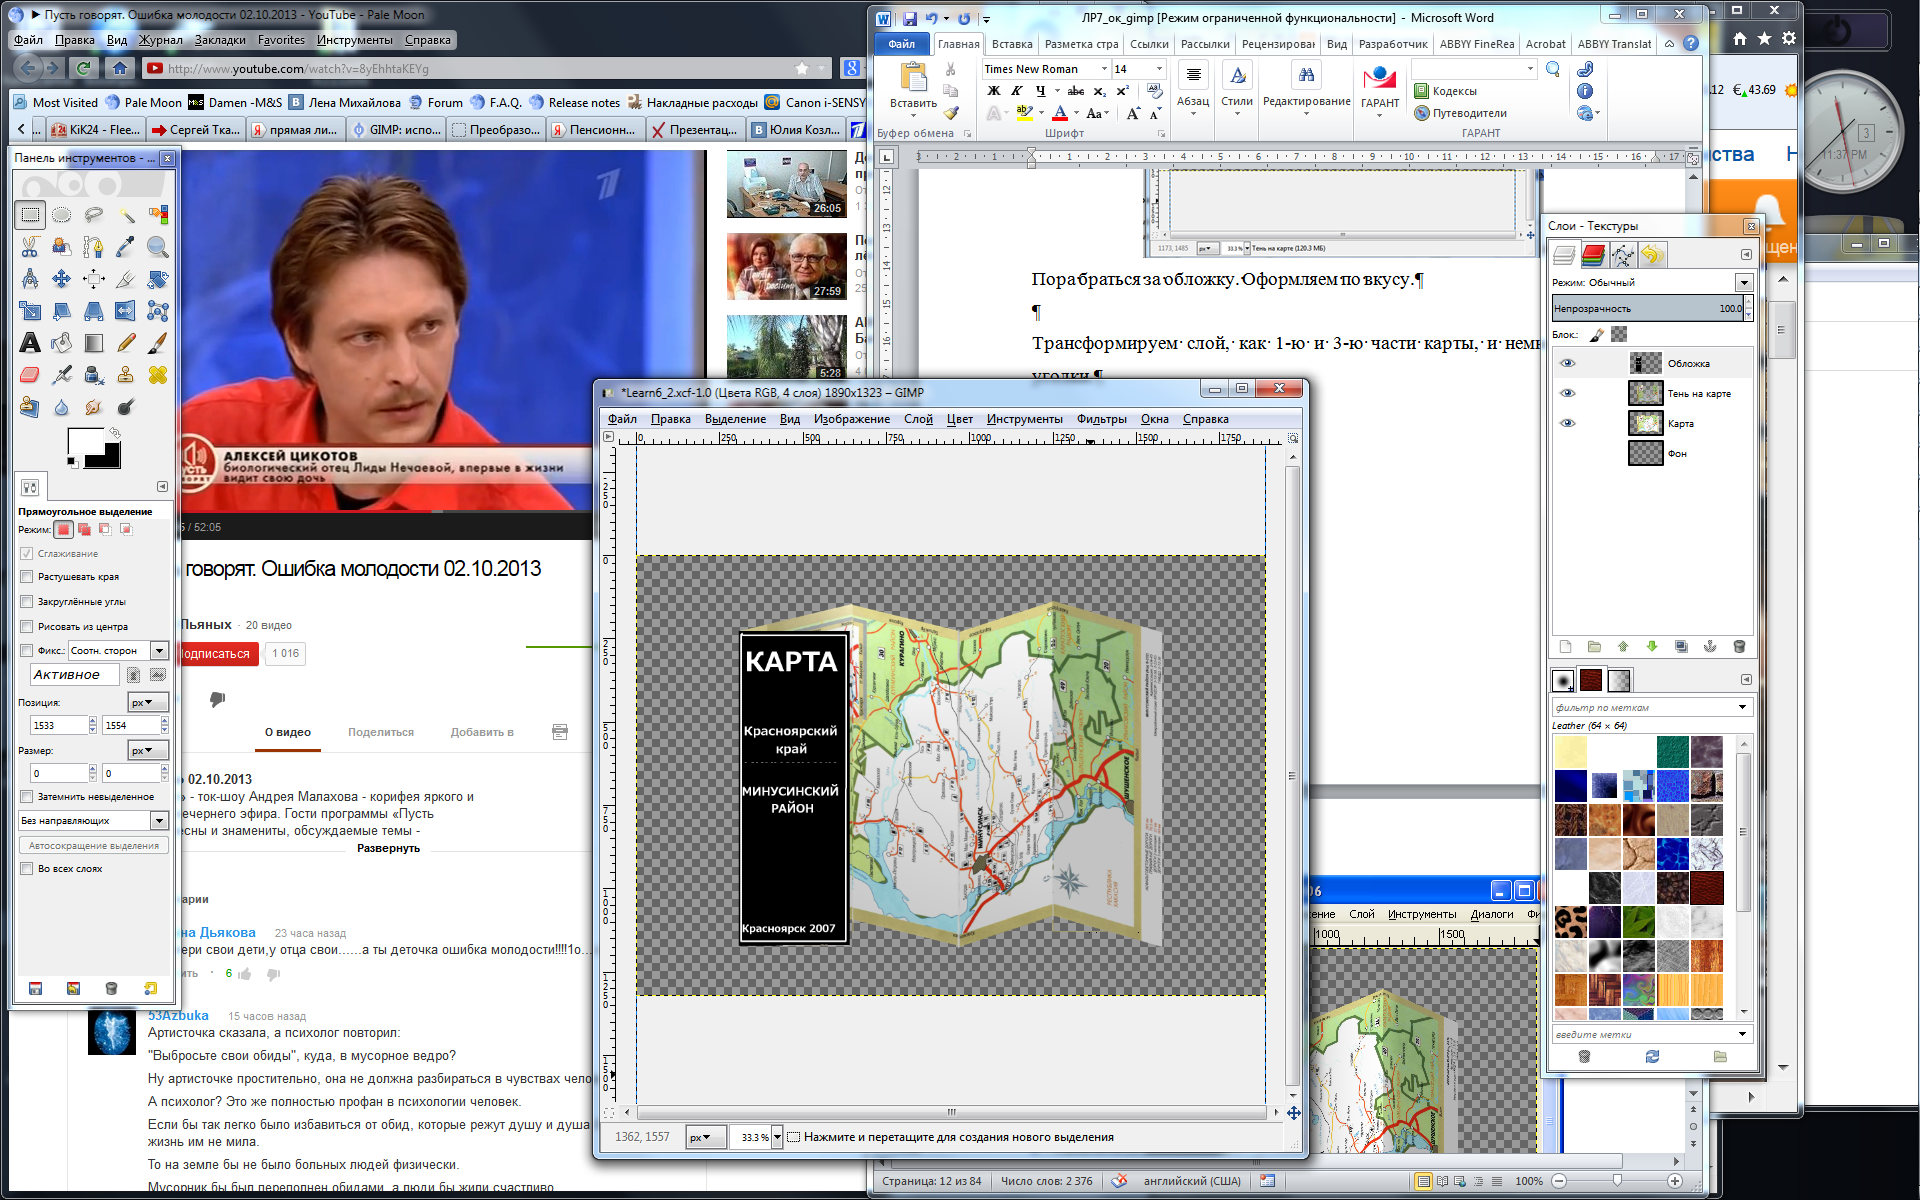The height and width of the screenshot is (1200, 1920).
Task: Open Закладки menu in Pale Moon
Action: coord(220,40)
